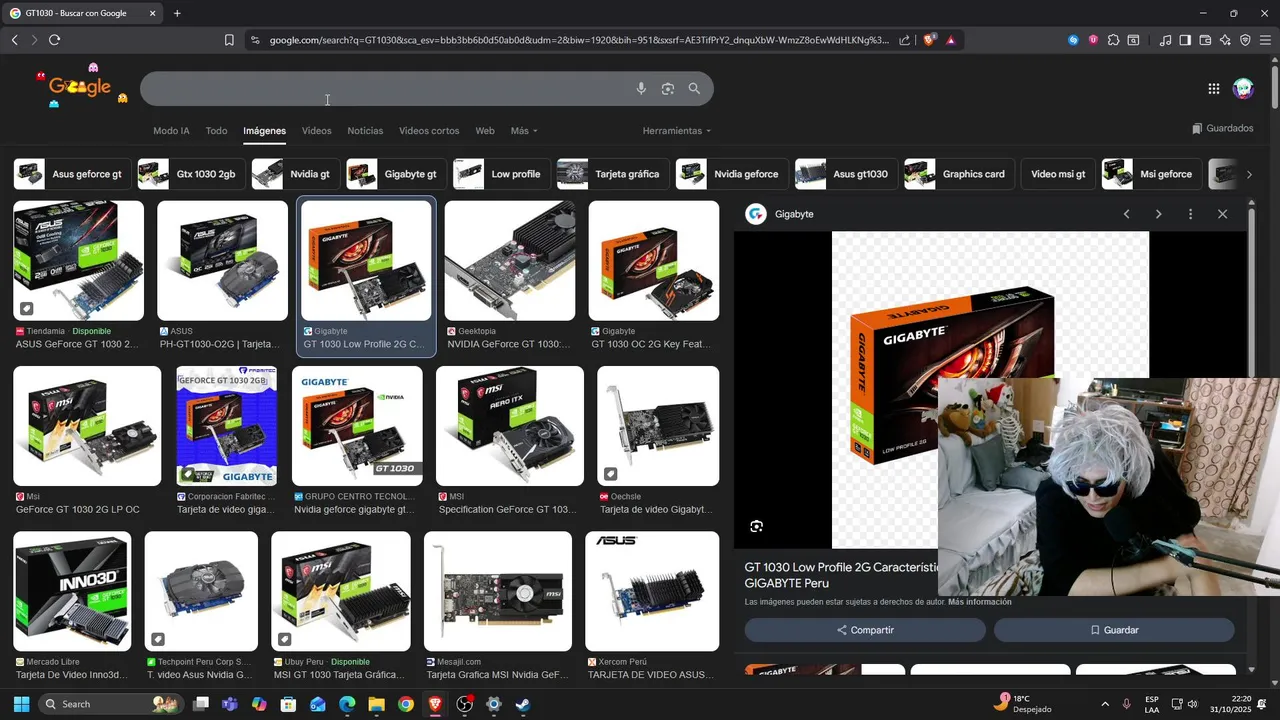Select the Gigabyte gt filter chip

click(395, 174)
